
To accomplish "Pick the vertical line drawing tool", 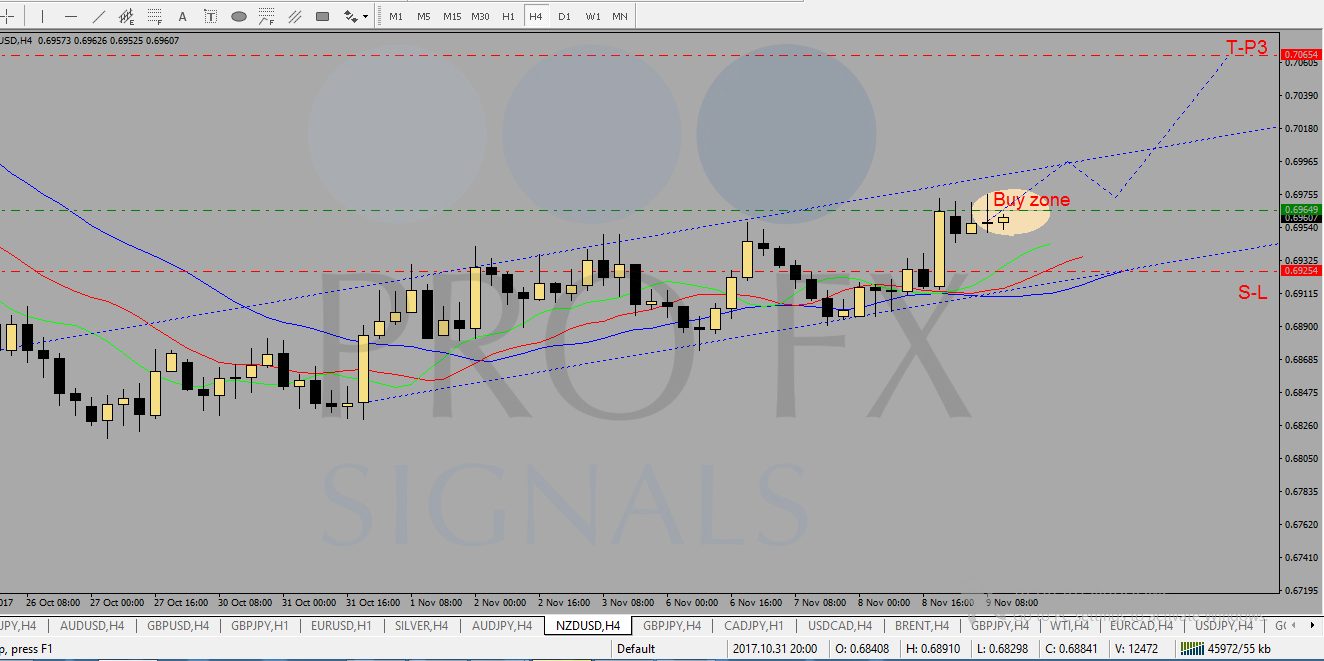I will point(42,16).
